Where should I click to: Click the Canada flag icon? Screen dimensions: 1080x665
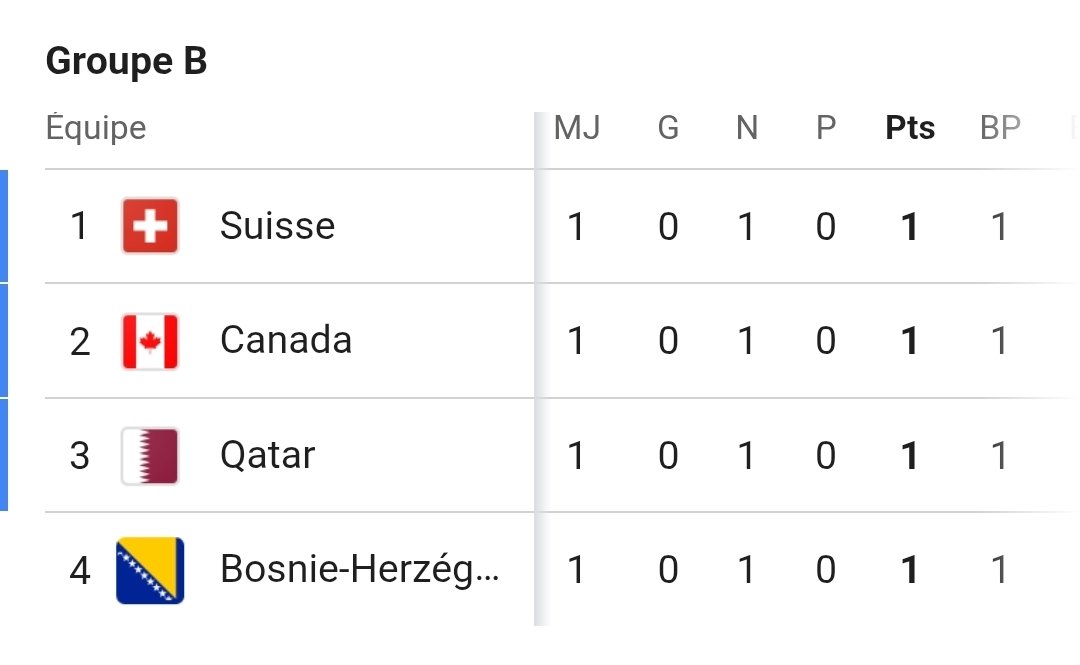[150, 341]
